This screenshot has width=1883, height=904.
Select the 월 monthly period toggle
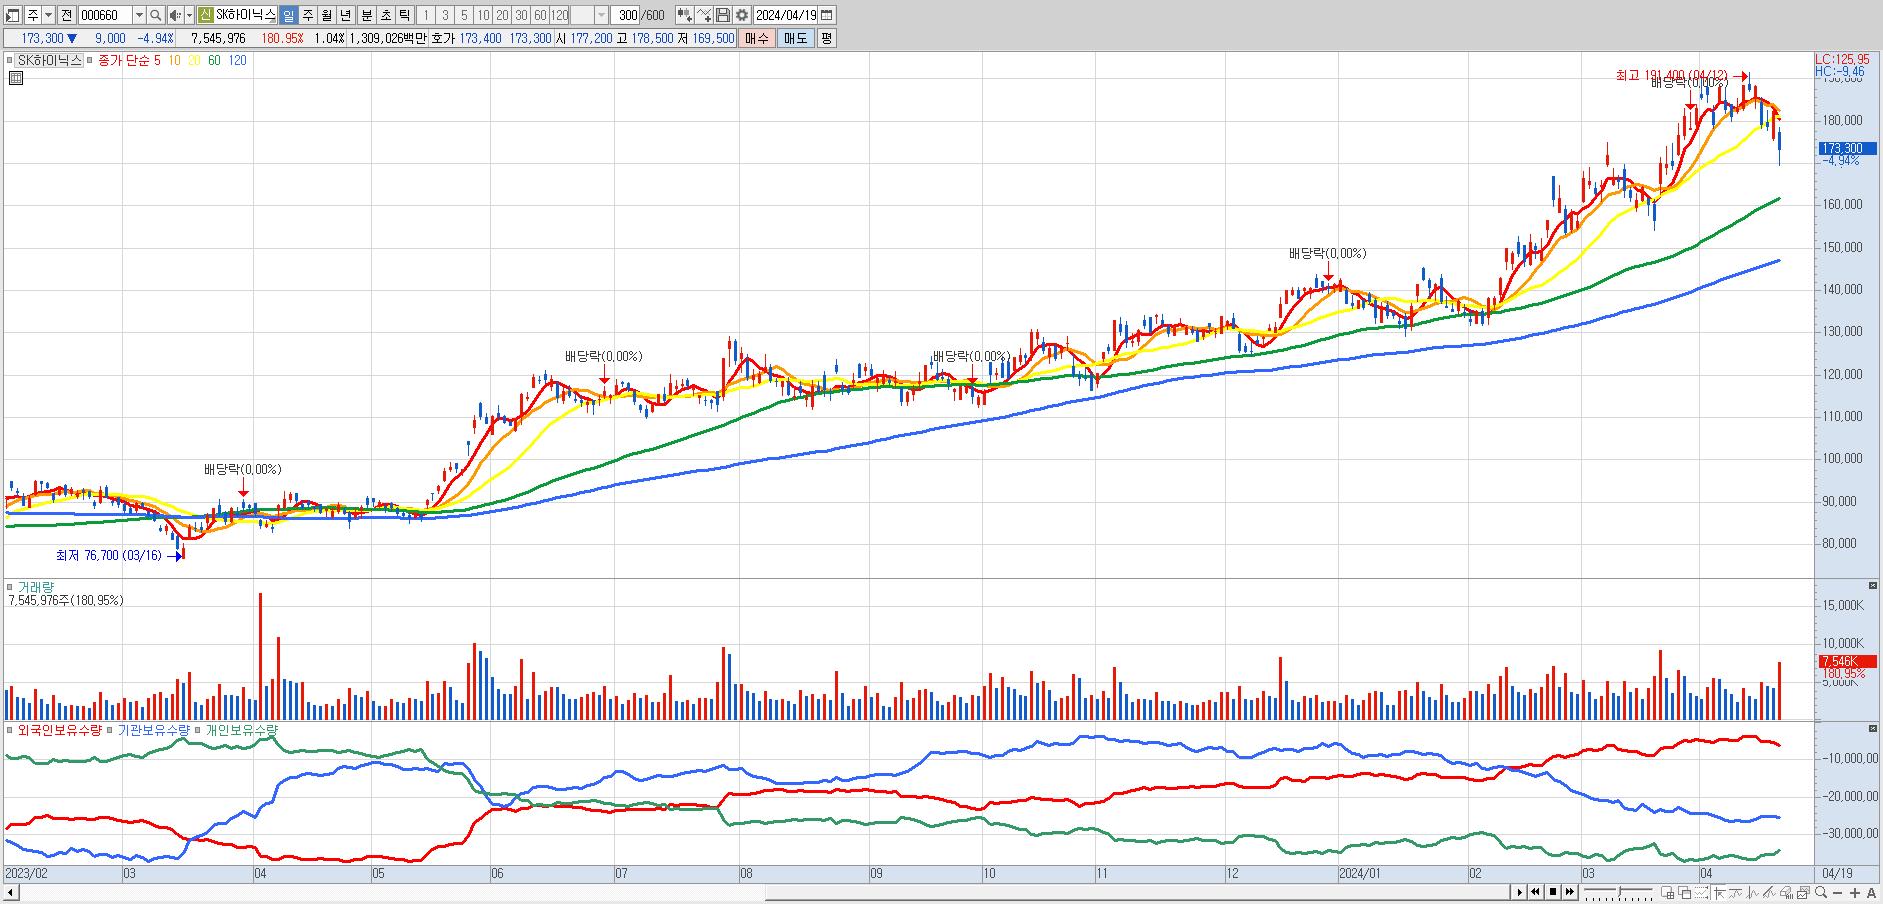[326, 15]
